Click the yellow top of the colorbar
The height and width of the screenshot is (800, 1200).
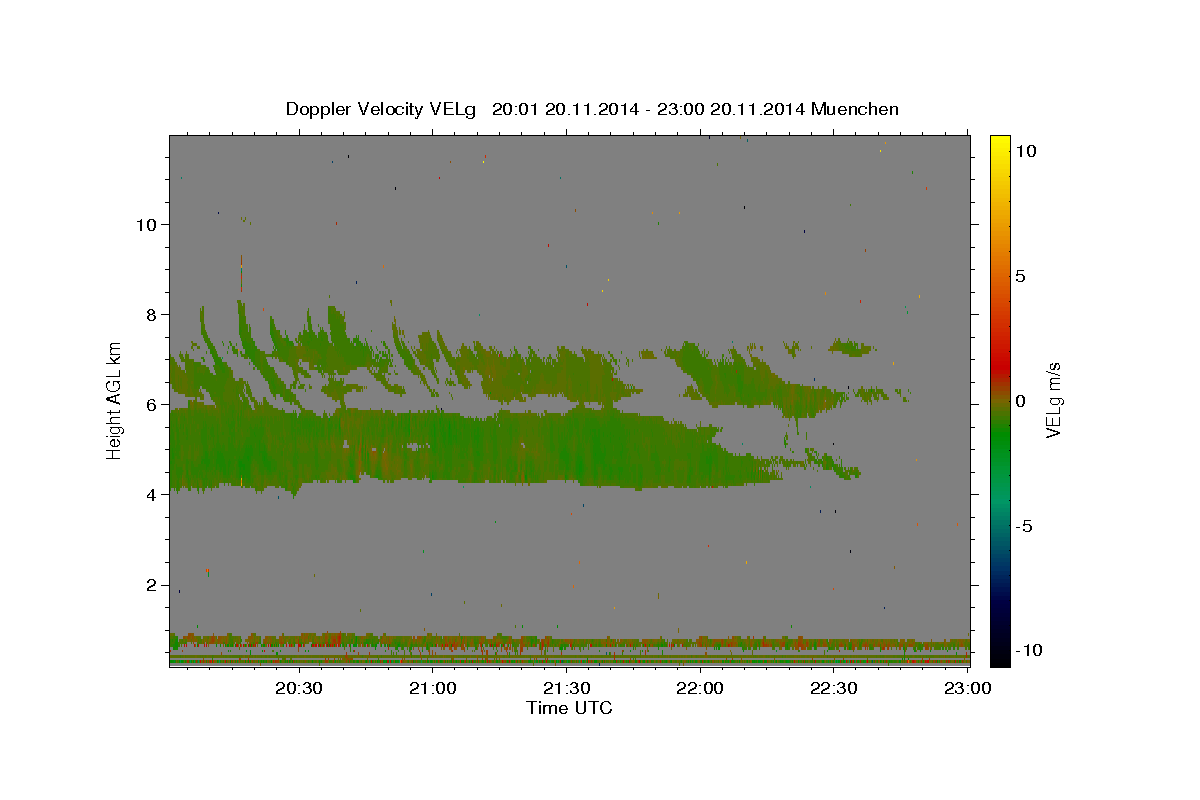999,145
